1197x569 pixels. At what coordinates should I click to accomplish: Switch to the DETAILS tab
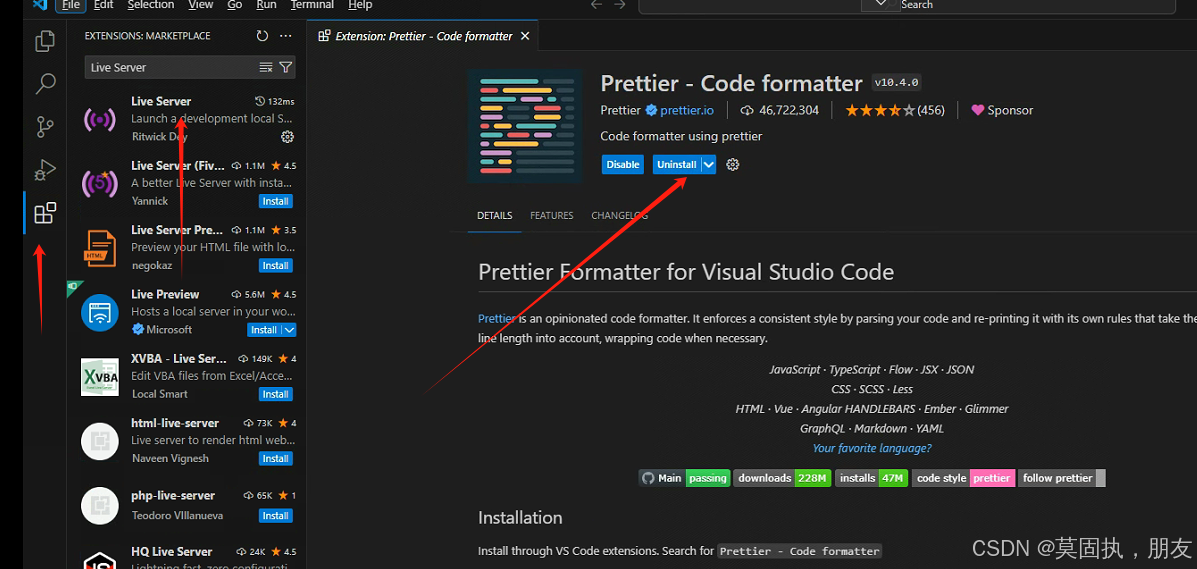[x=495, y=216]
